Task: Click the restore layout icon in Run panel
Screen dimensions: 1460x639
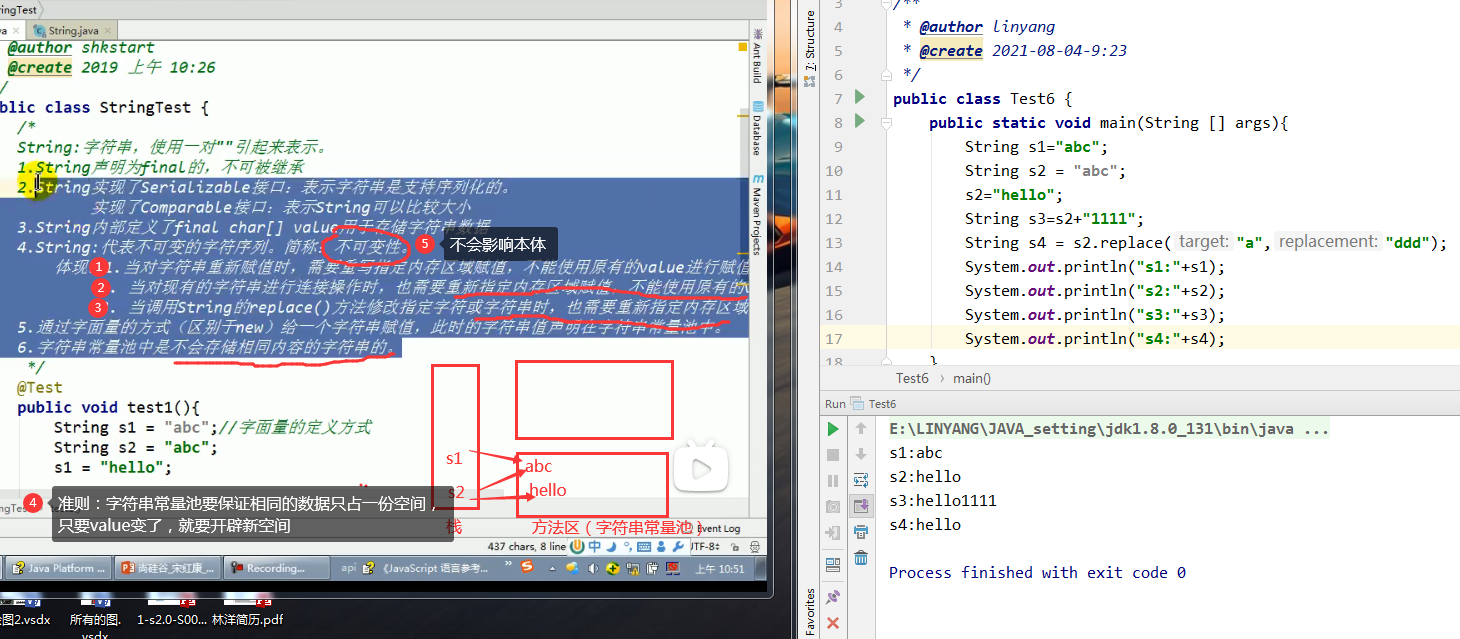Action: (833, 565)
